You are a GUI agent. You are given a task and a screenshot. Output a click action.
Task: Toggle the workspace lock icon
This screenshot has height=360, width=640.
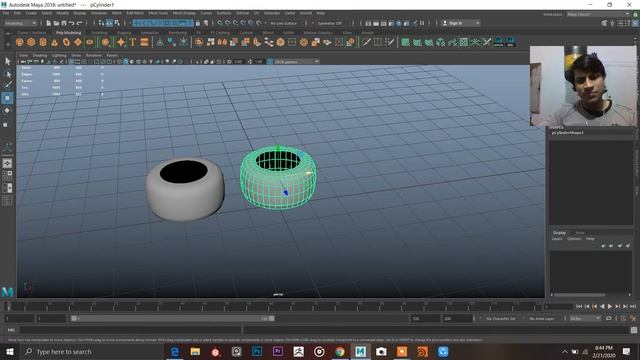point(636,14)
